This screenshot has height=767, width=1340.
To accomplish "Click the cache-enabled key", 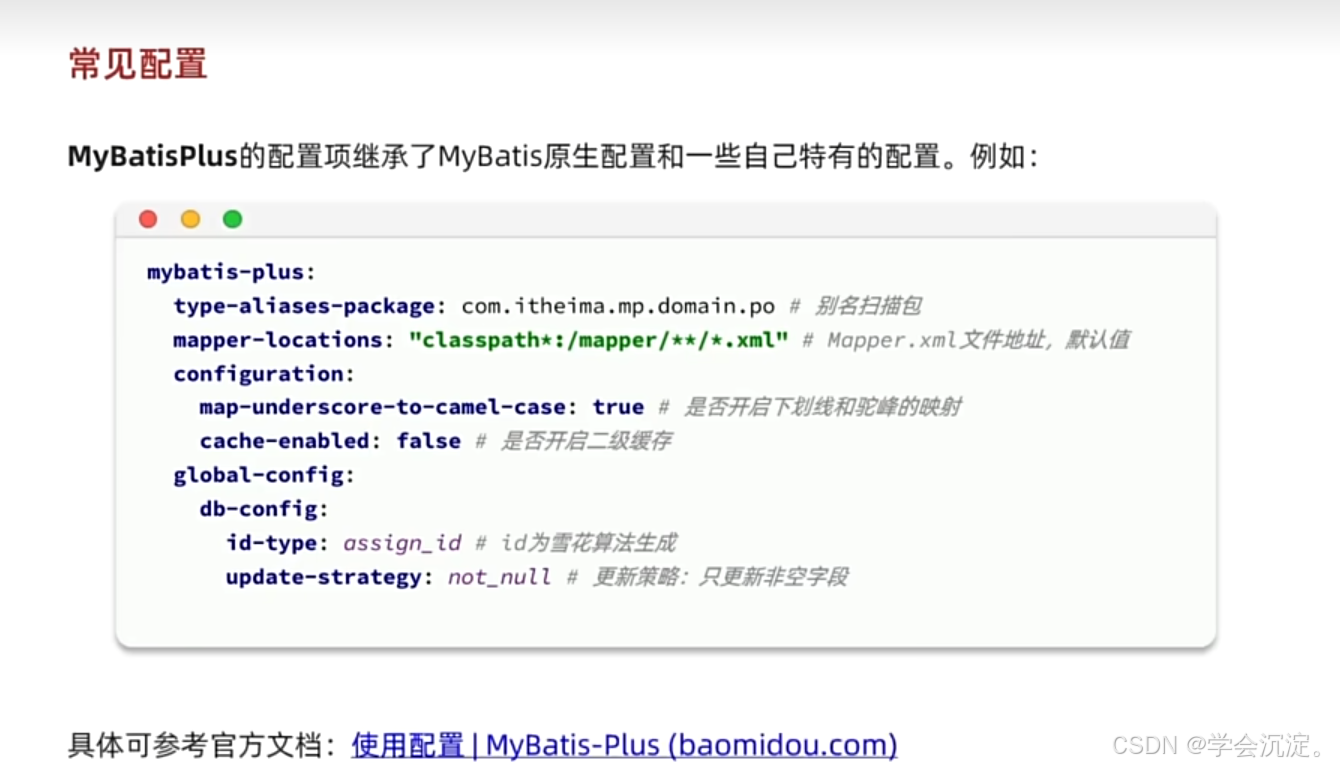I will 291,441.
